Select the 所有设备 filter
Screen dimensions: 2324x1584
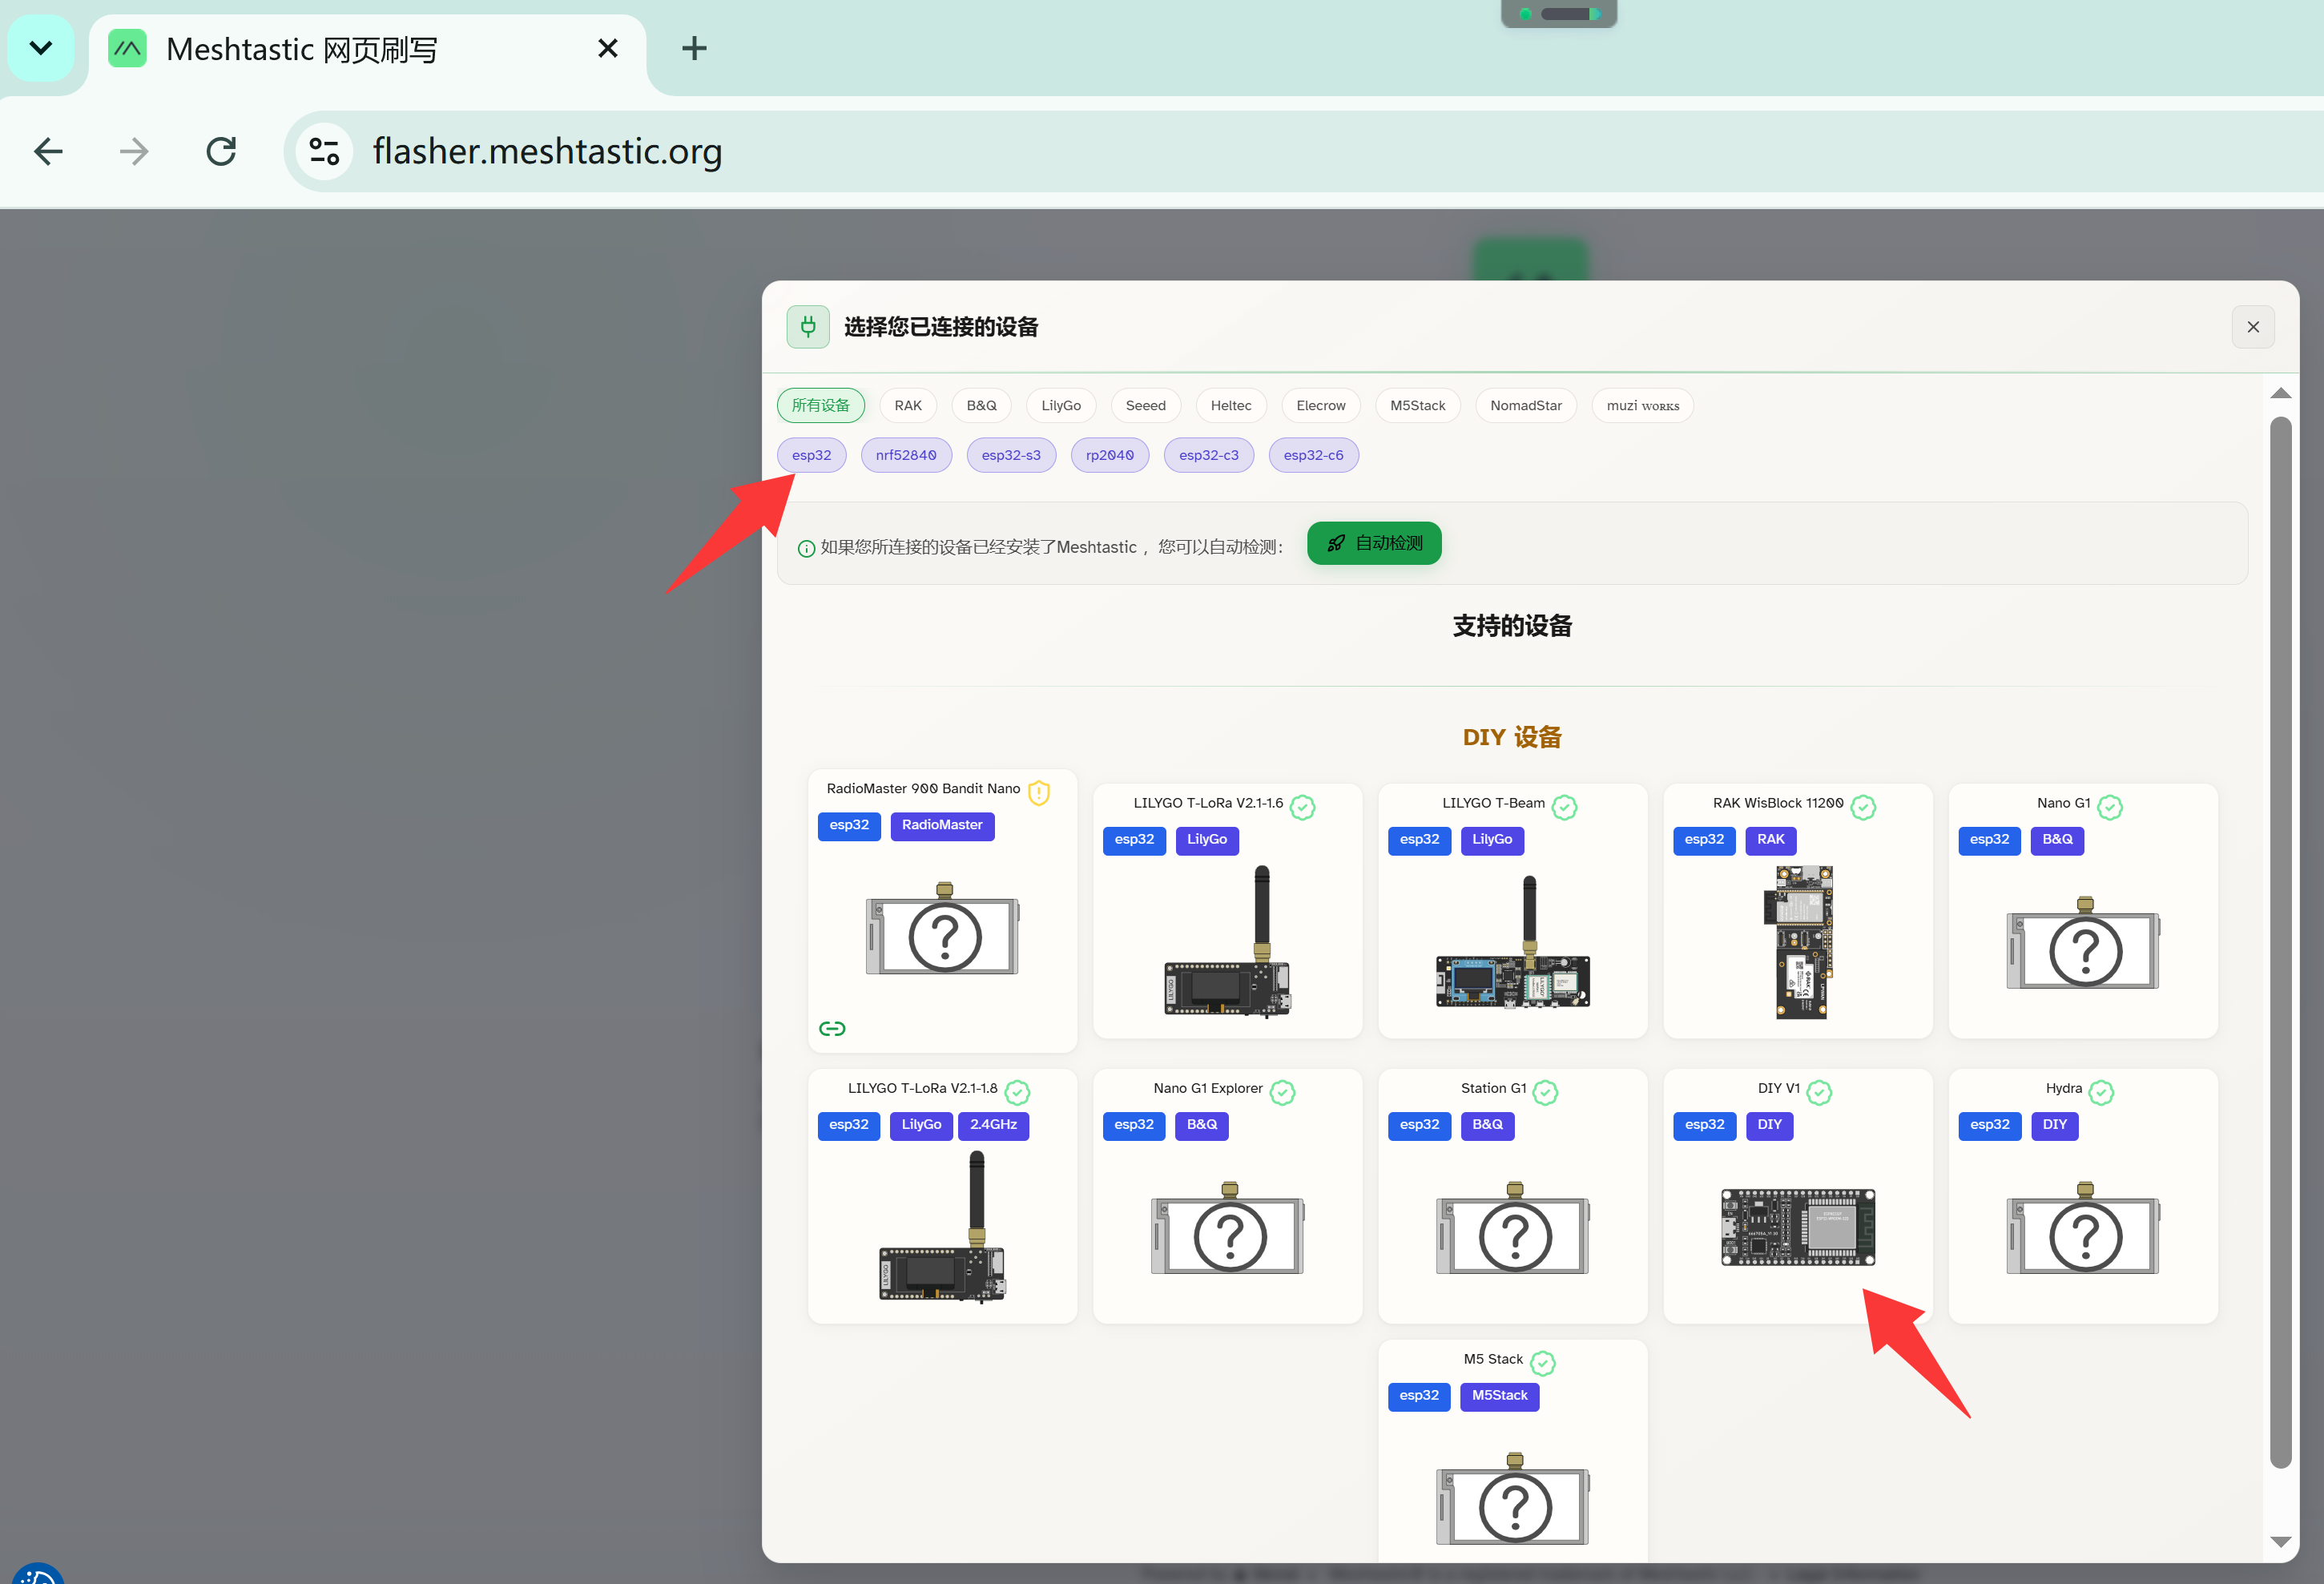point(821,405)
